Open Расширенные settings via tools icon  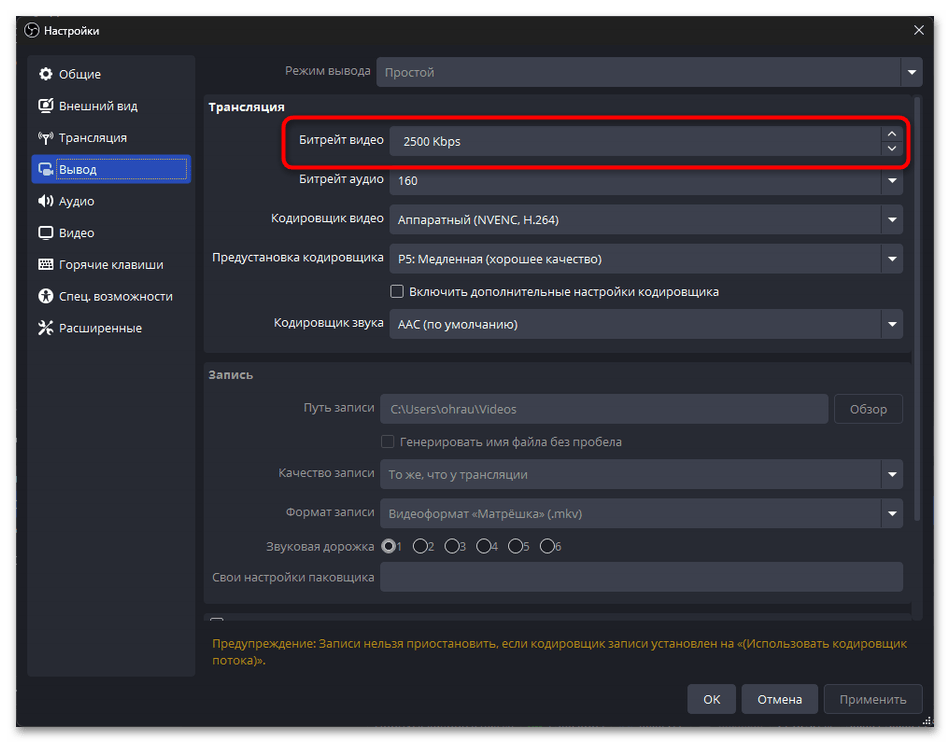click(45, 328)
